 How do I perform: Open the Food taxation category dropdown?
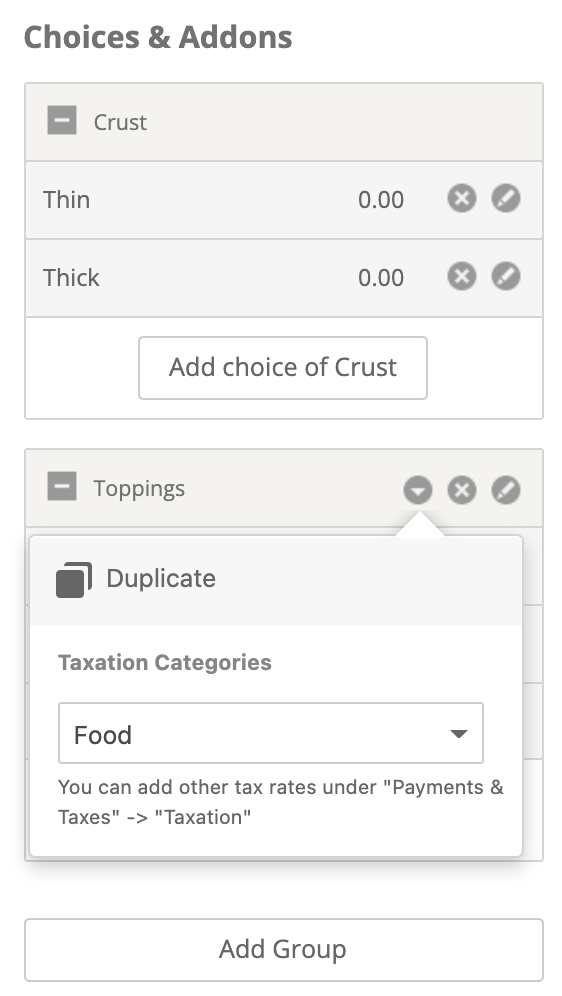coord(271,733)
